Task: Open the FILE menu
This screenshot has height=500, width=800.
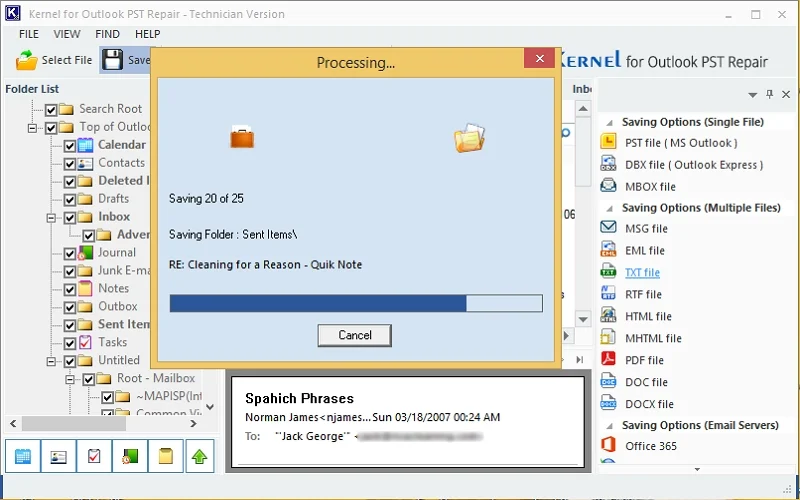Action: point(29,34)
